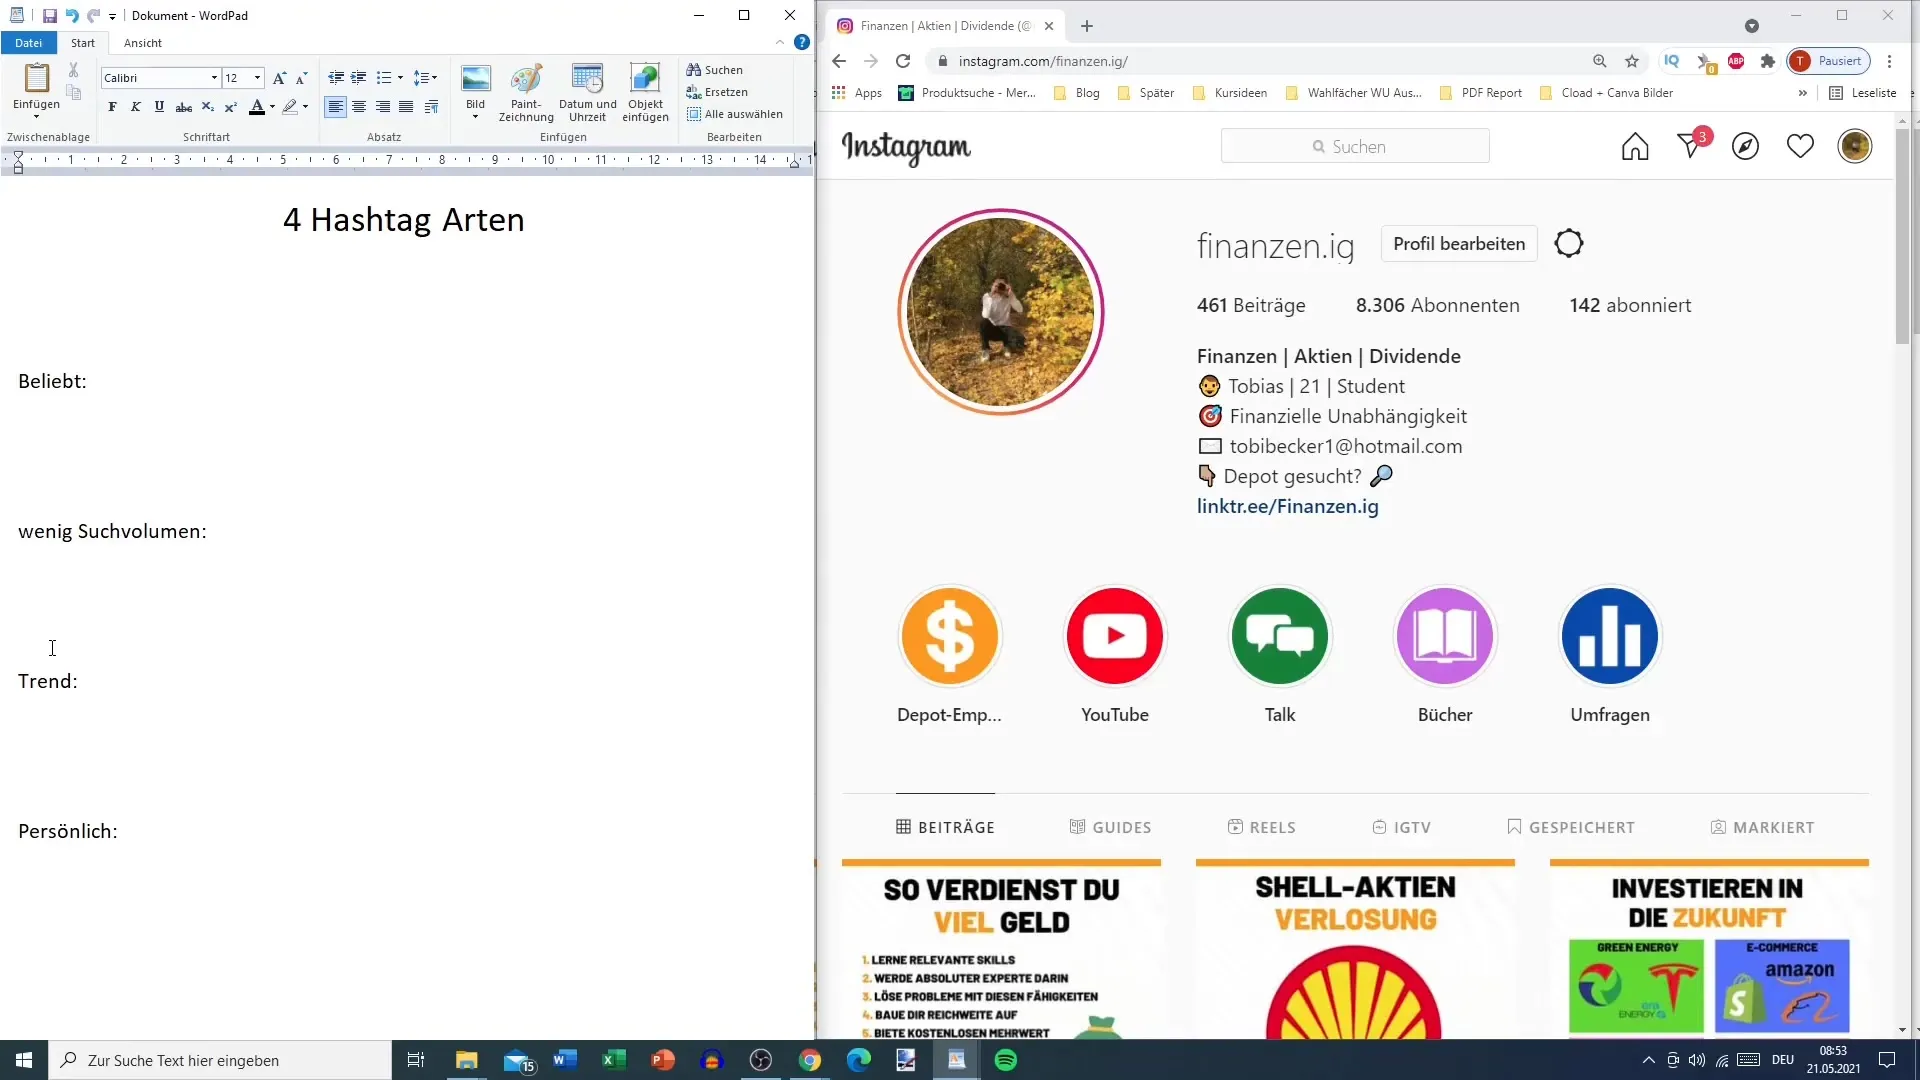The image size is (1920, 1080).
Task: Open the Datei menu tab
Action: tap(29, 43)
